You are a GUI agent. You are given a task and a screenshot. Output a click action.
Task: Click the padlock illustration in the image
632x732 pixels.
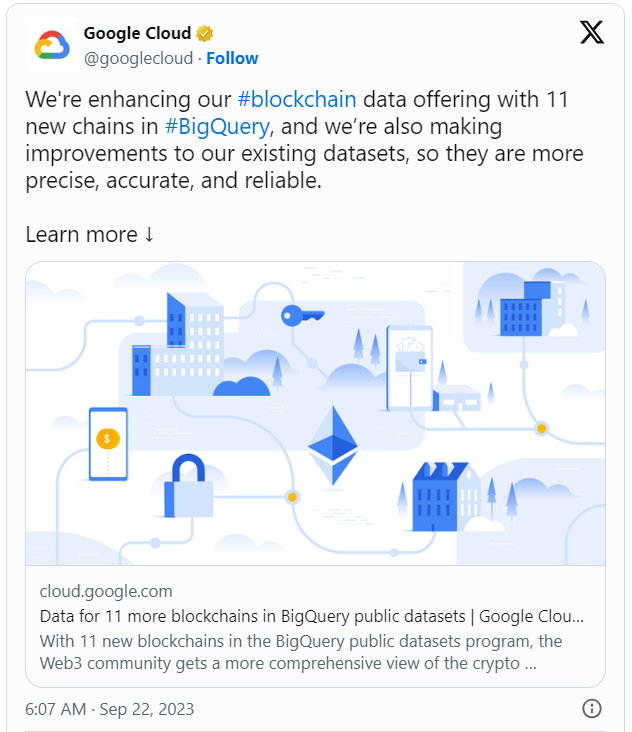point(189,486)
